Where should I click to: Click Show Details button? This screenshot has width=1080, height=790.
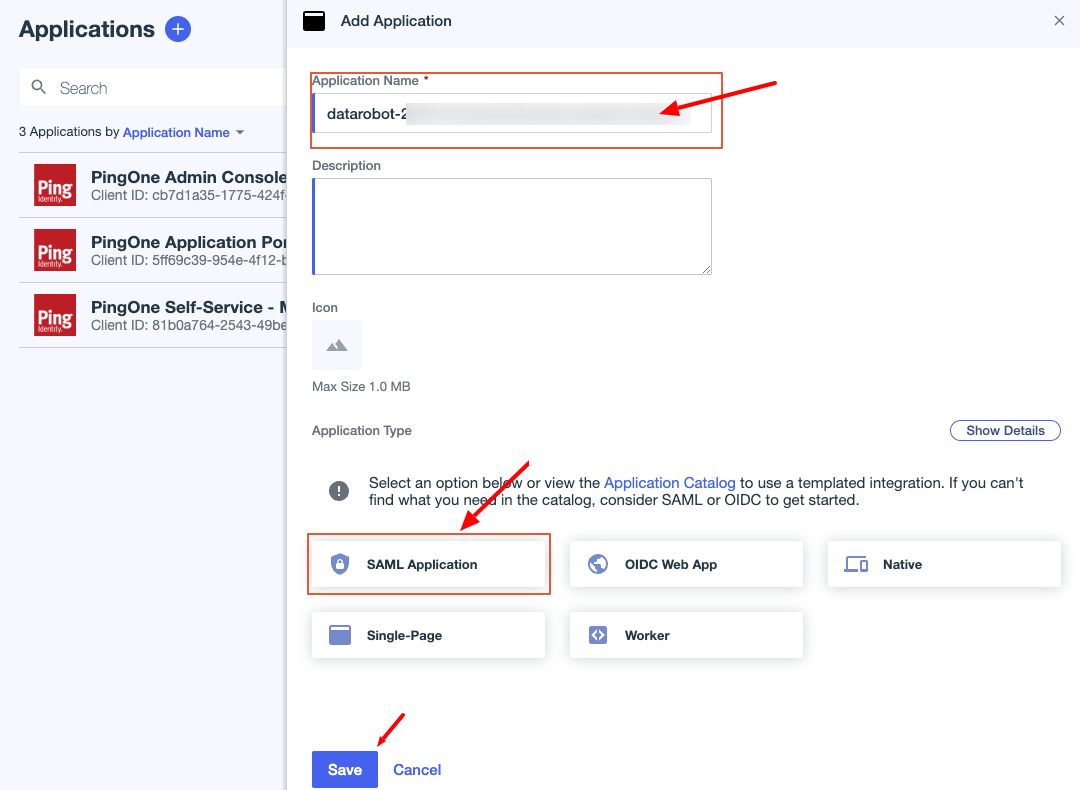tap(1004, 431)
